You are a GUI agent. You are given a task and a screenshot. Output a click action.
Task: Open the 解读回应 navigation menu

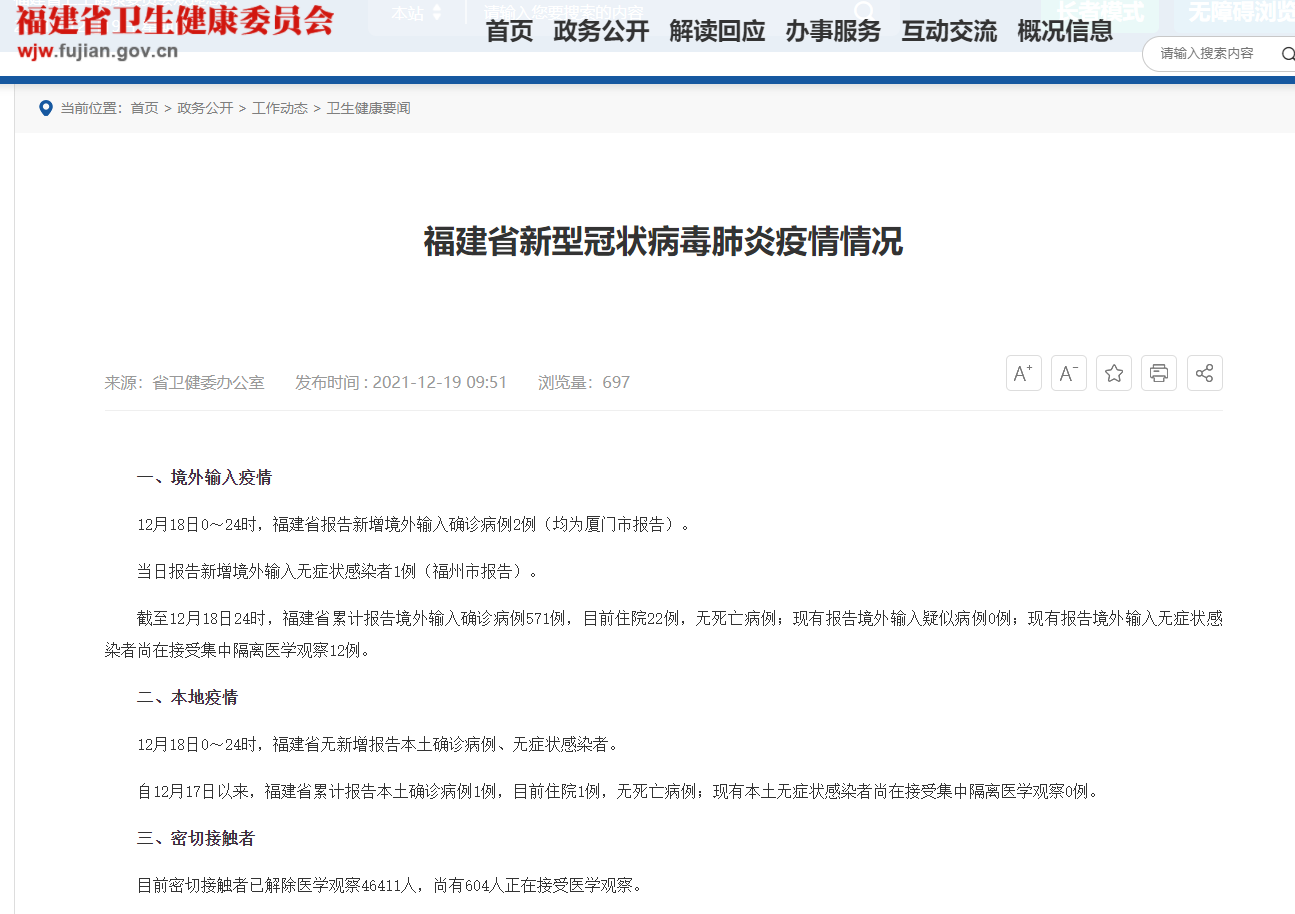(717, 31)
